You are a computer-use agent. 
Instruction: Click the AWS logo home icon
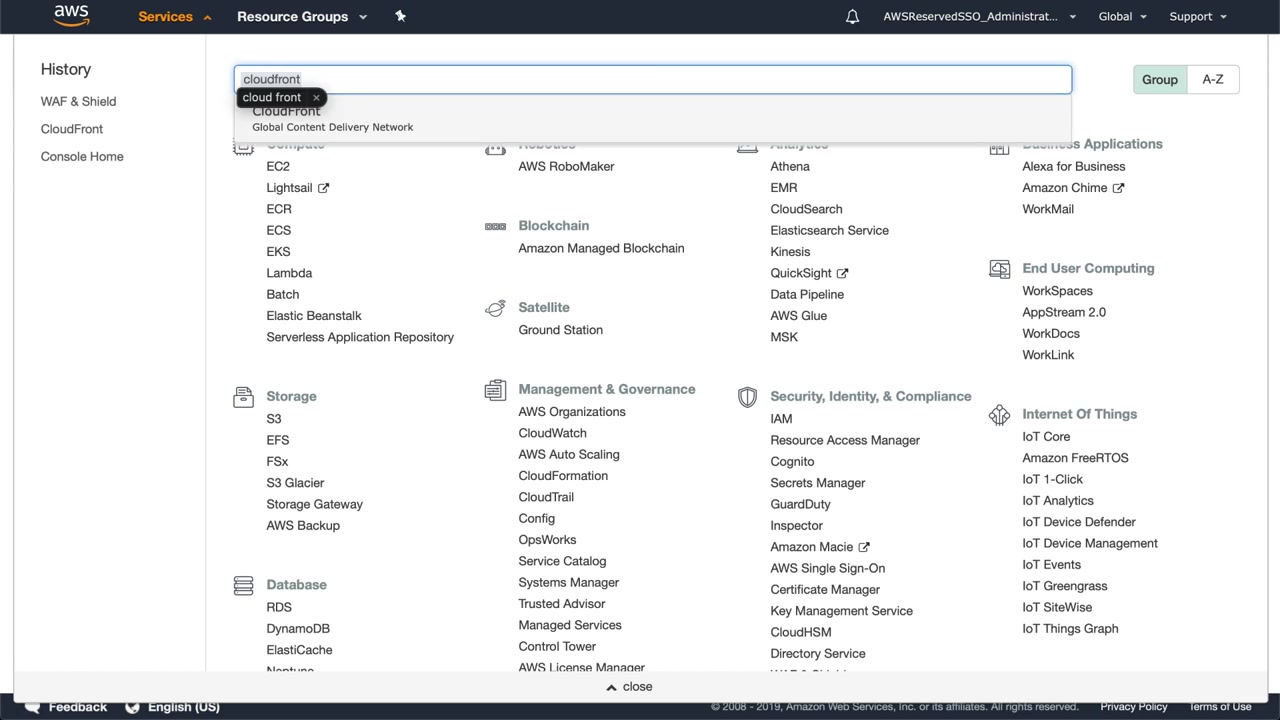(x=71, y=15)
